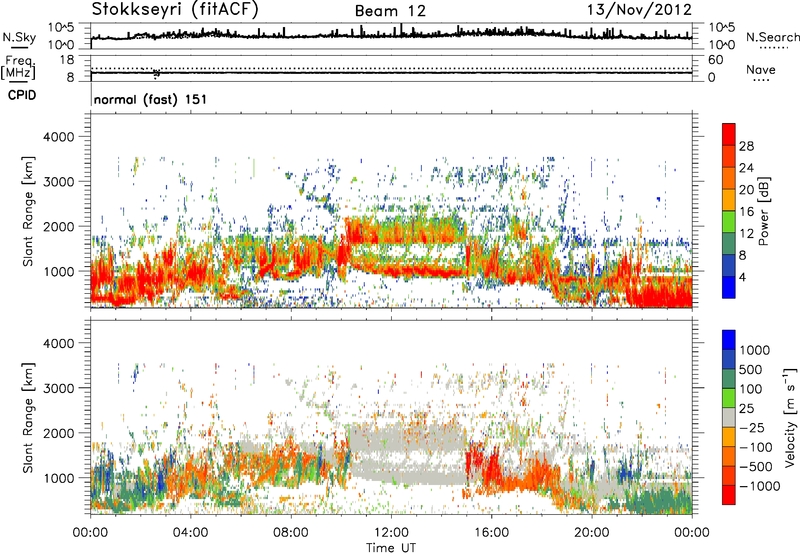
Task: Click the 3000 tick of the power panel
Action: (x=58, y=182)
